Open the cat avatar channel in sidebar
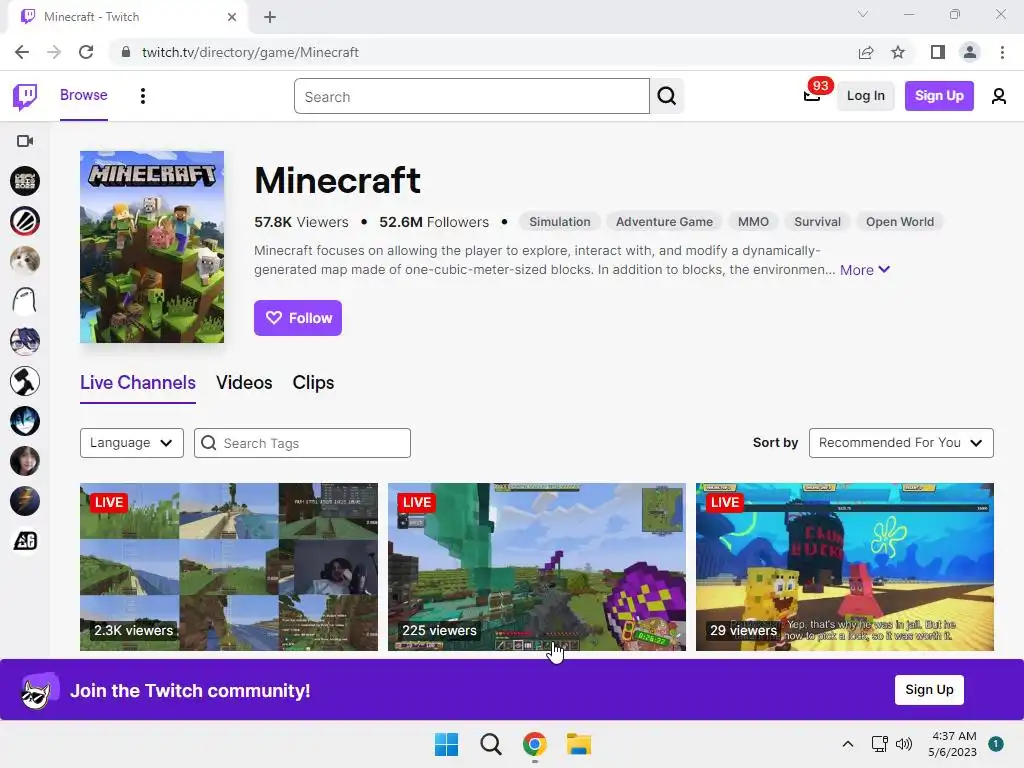1024x768 pixels. coord(25,261)
